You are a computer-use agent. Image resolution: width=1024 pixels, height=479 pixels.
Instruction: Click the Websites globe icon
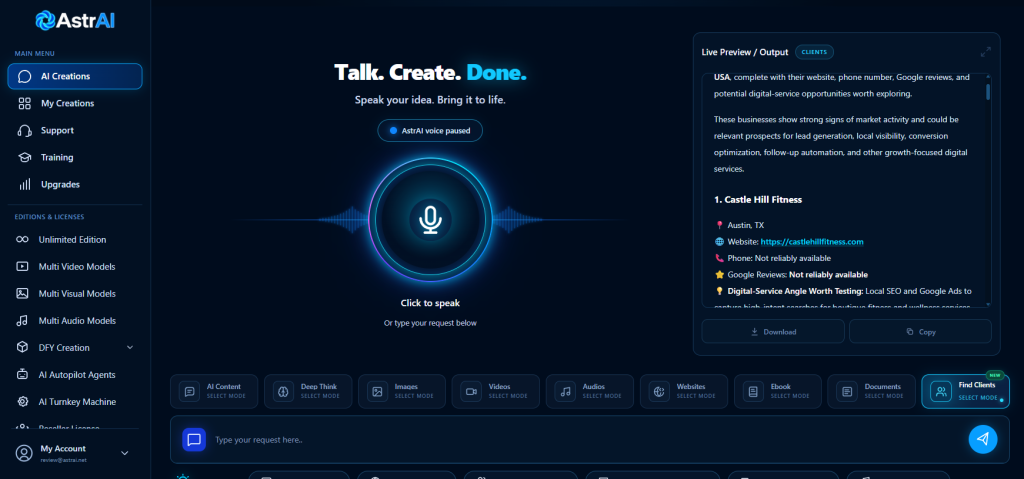coord(660,392)
